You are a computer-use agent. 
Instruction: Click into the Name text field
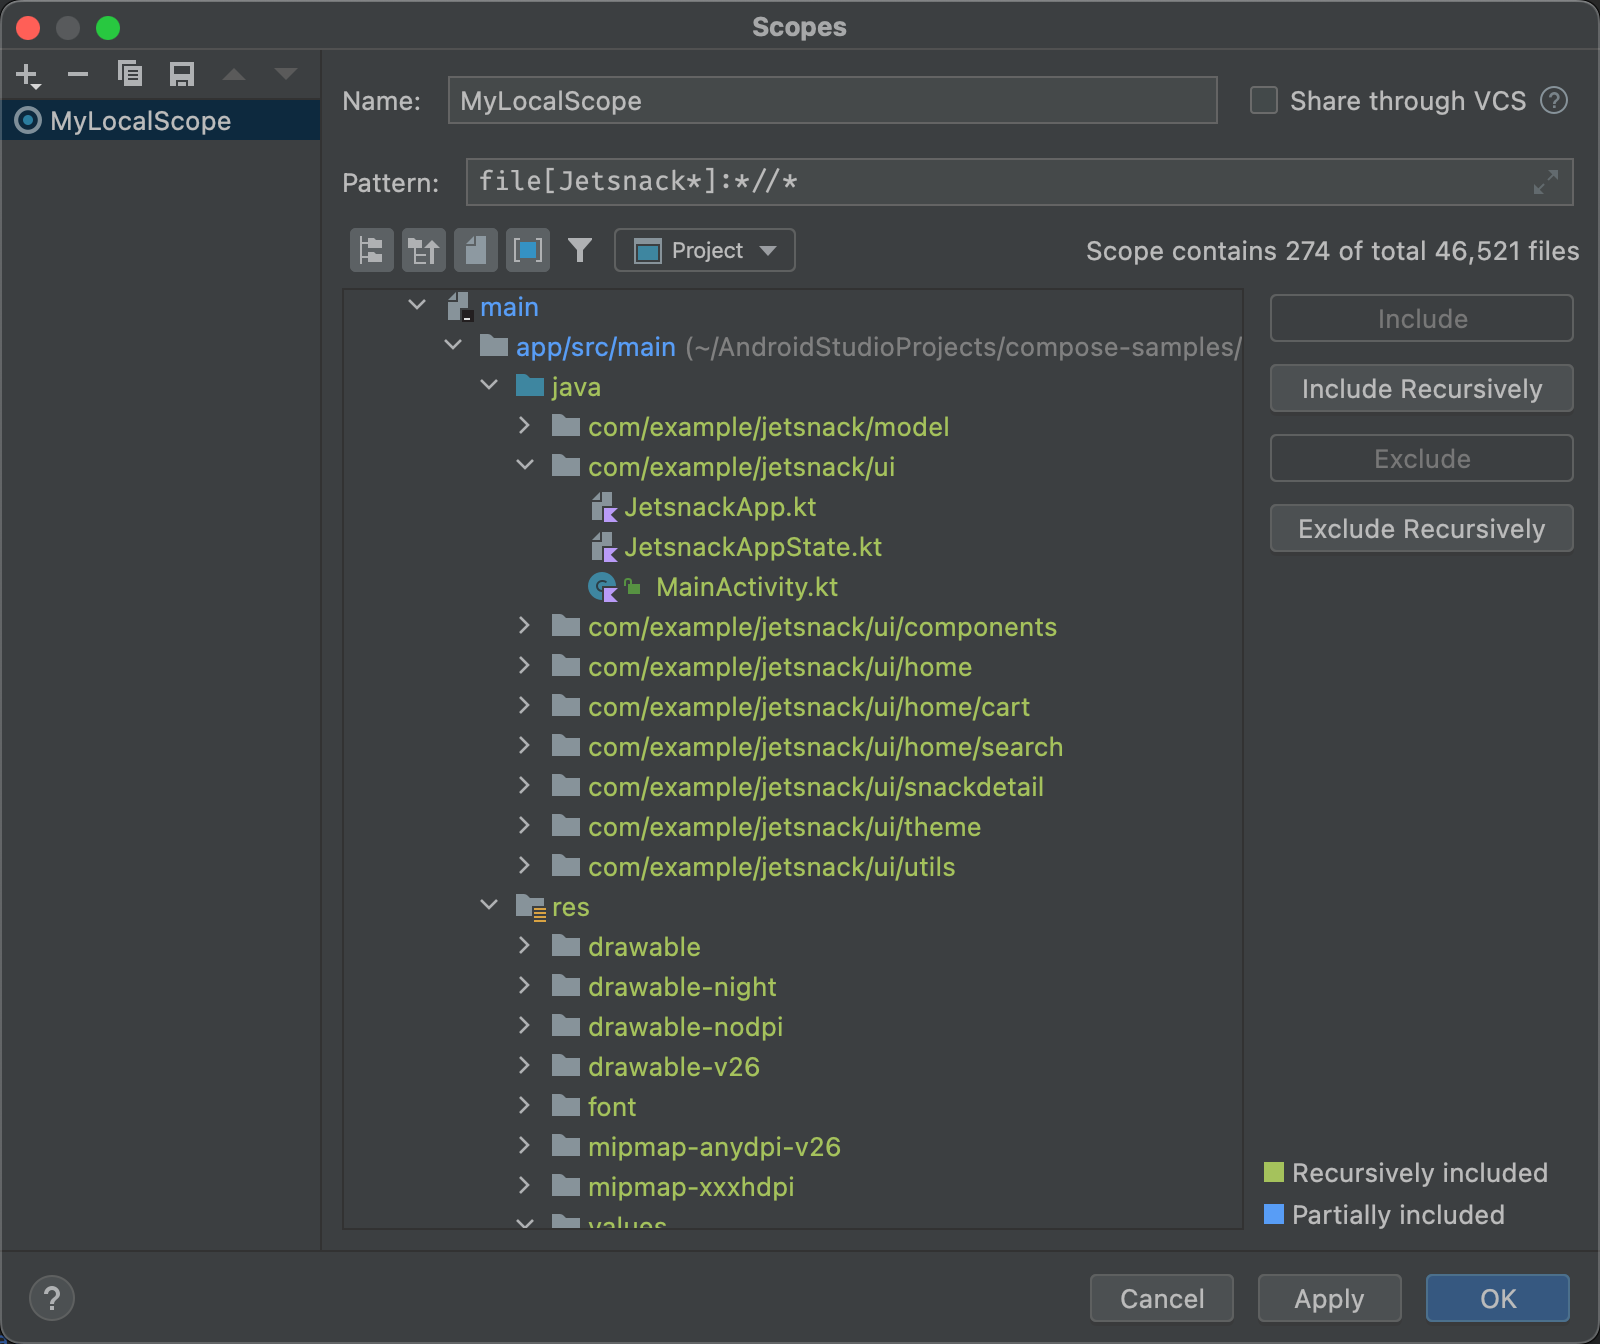click(831, 101)
